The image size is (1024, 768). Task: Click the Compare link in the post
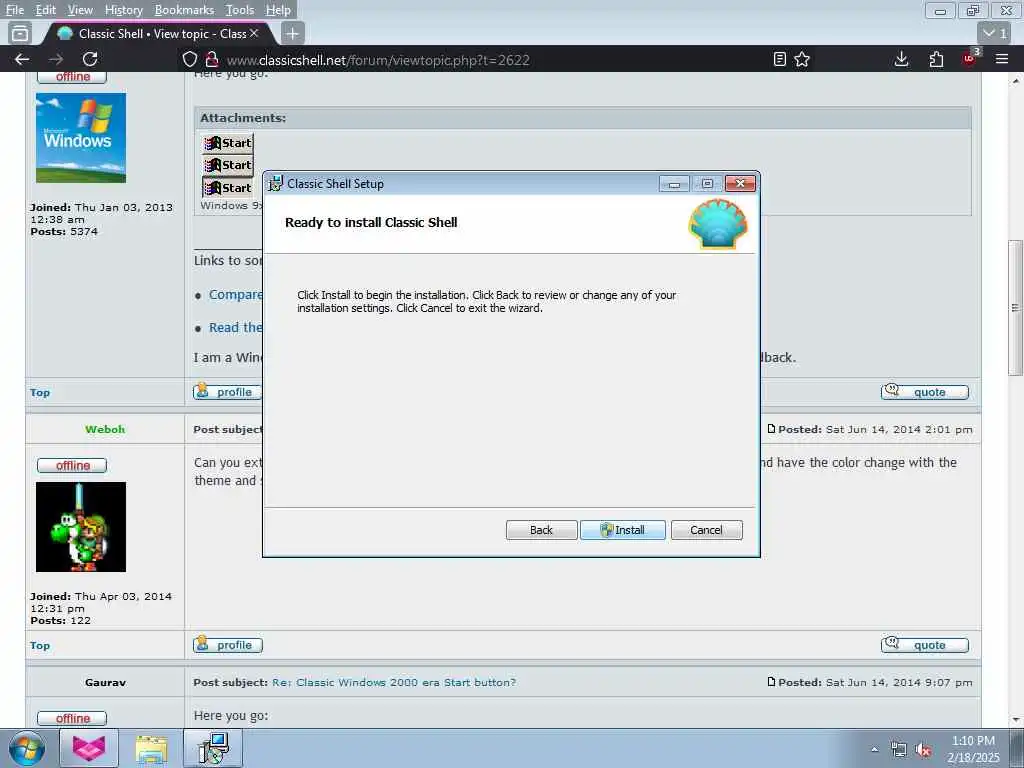click(x=235, y=295)
